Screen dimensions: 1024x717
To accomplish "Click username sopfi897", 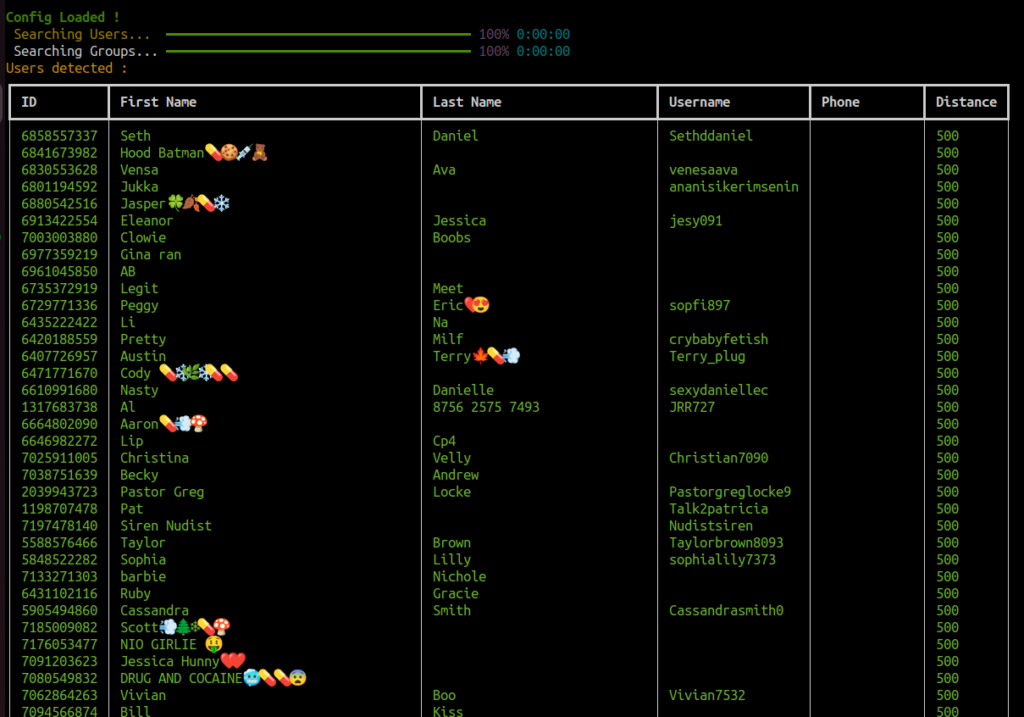I will (699, 306).
